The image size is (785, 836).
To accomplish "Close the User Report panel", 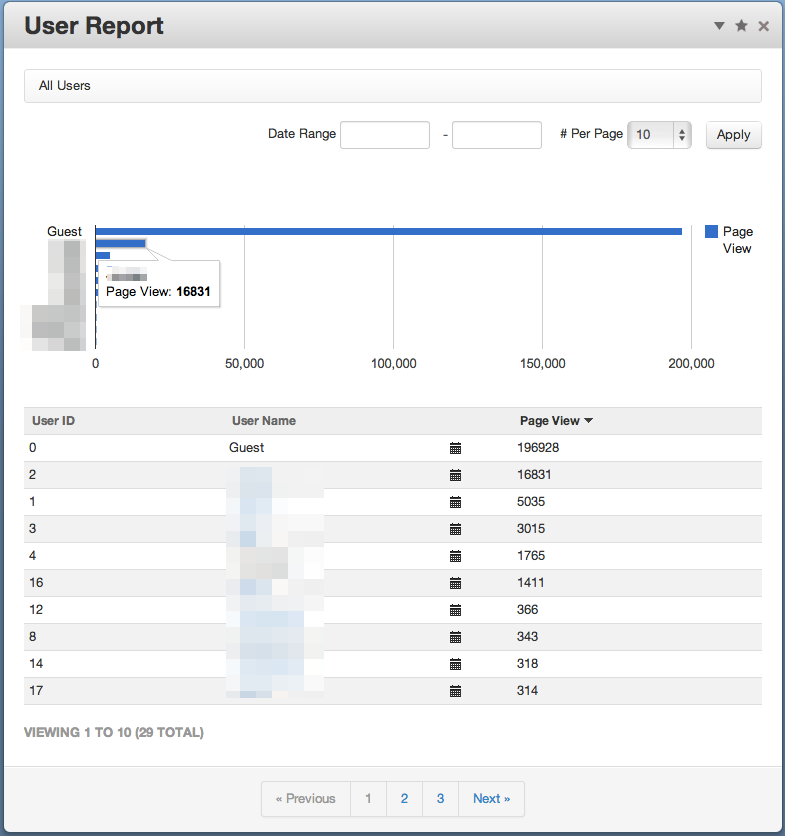I will (764, 26).
